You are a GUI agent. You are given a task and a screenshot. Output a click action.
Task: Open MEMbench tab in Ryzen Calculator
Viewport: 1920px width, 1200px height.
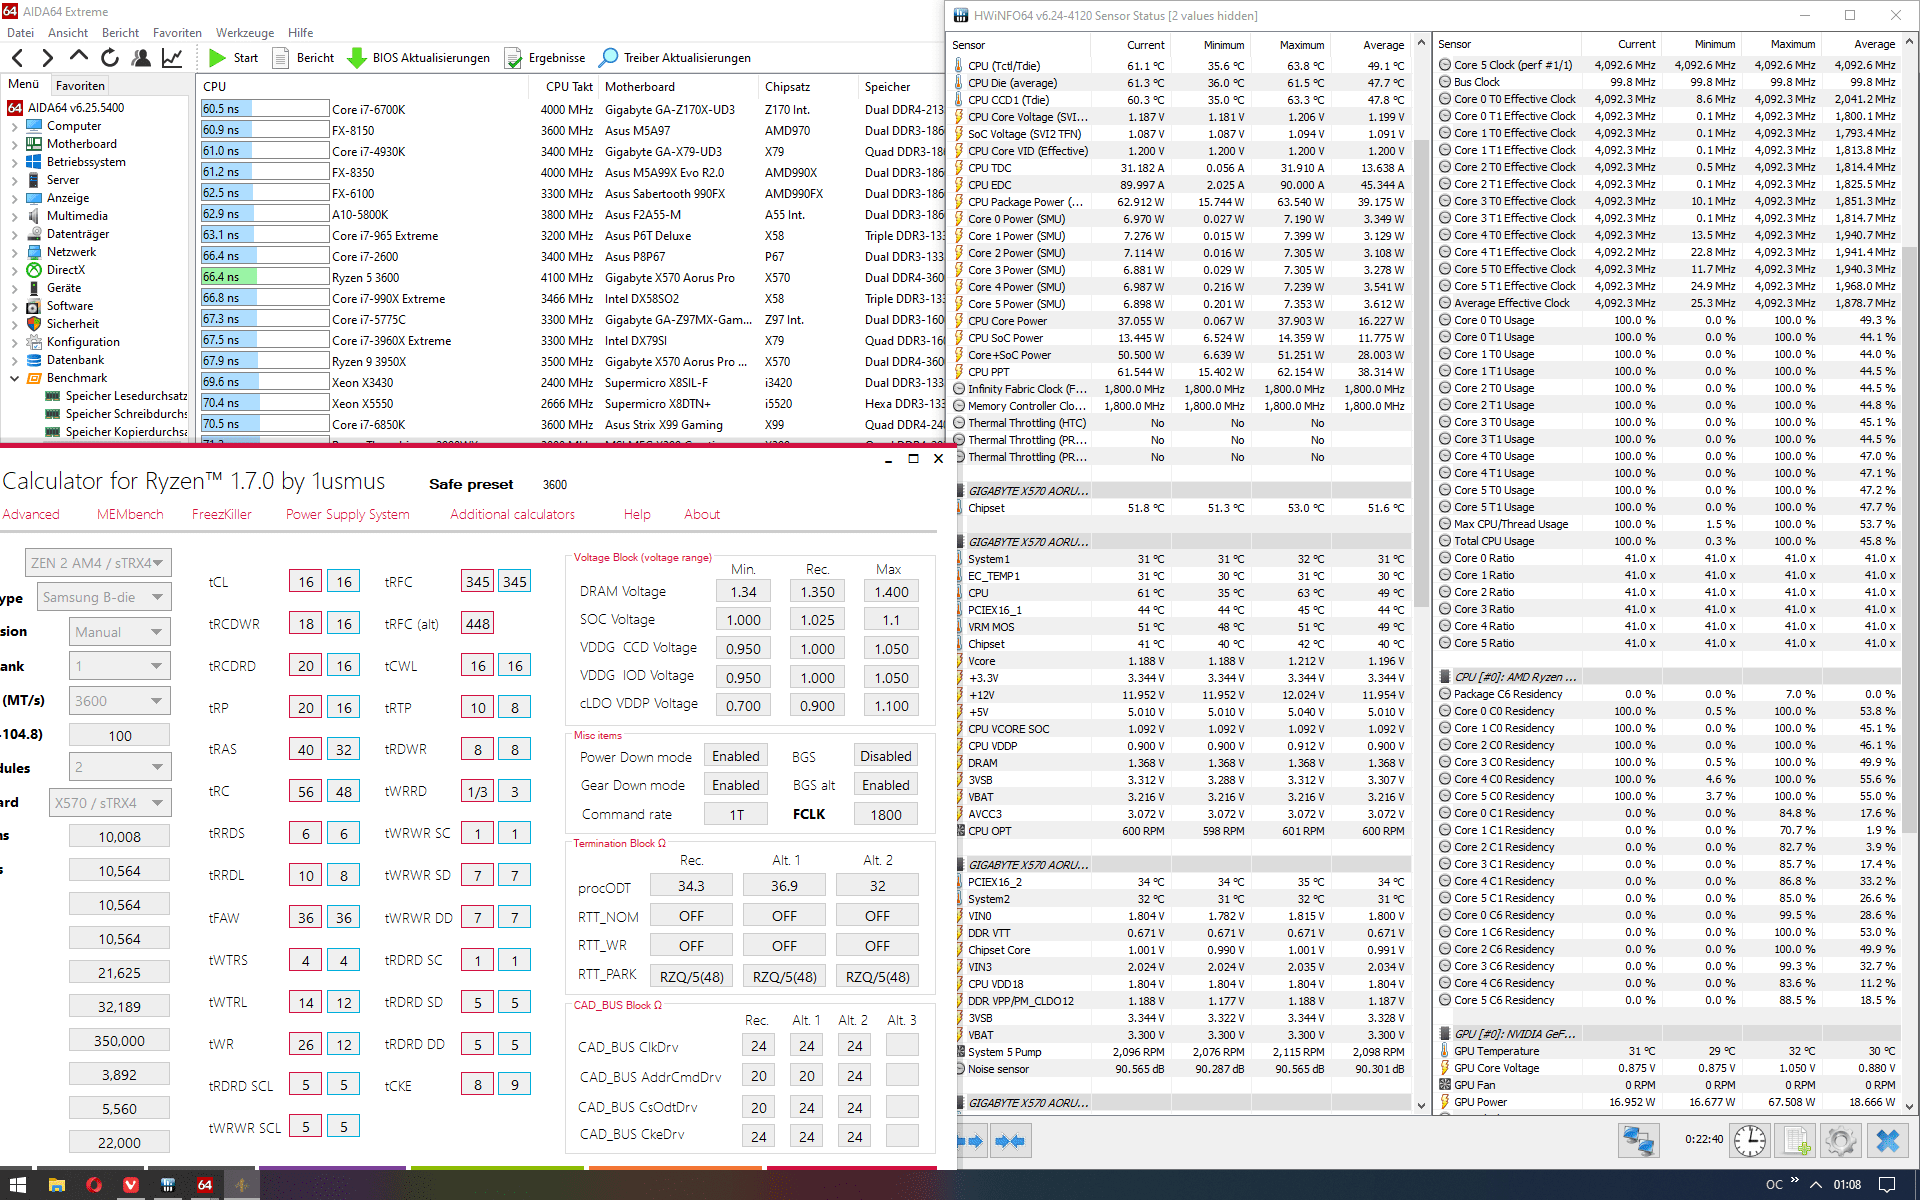(130, 514)
